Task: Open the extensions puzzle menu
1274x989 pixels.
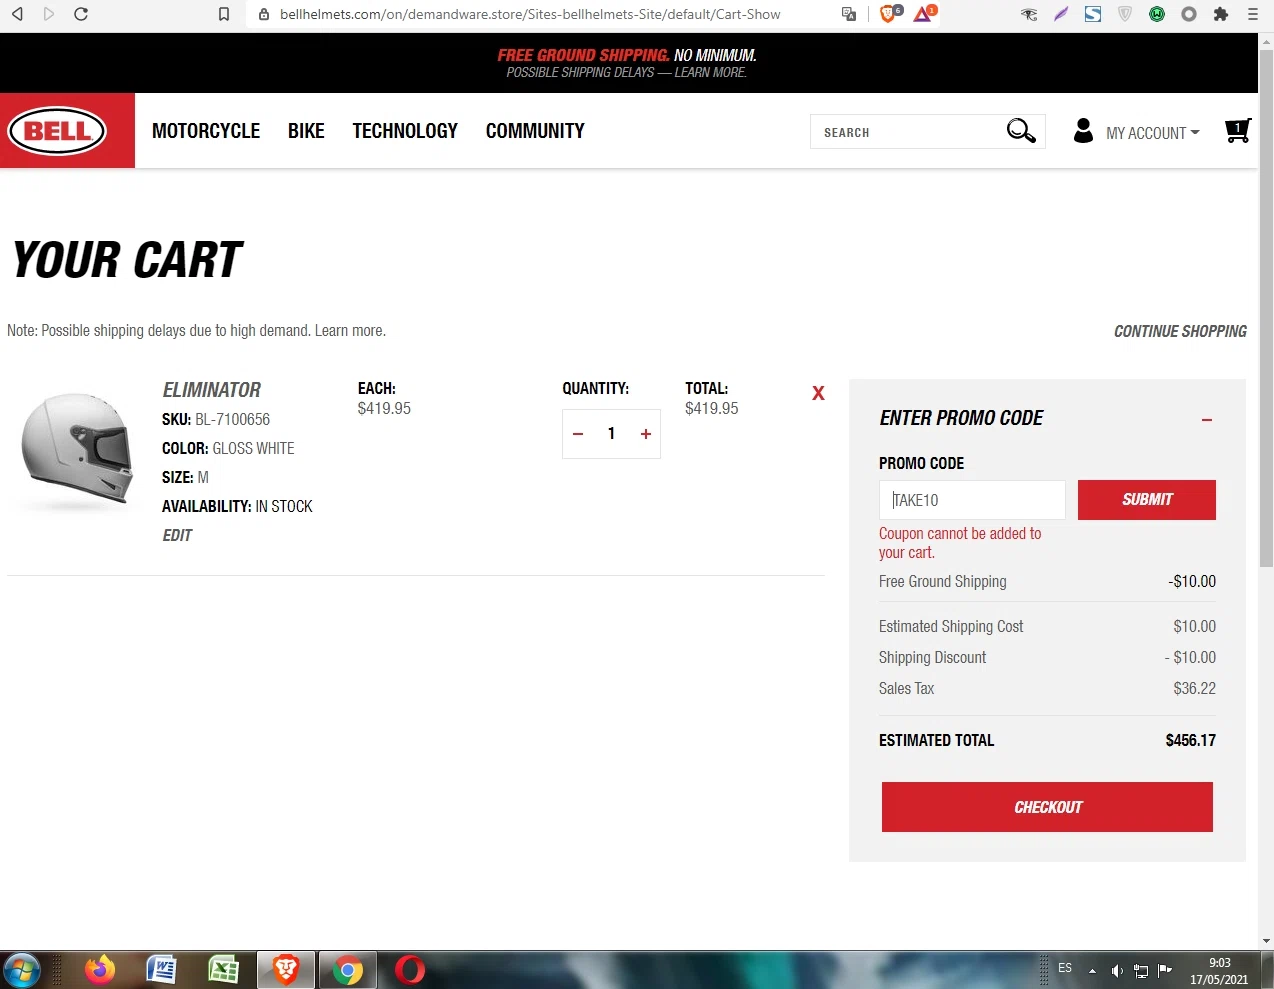Action: tap(1221, 14)
